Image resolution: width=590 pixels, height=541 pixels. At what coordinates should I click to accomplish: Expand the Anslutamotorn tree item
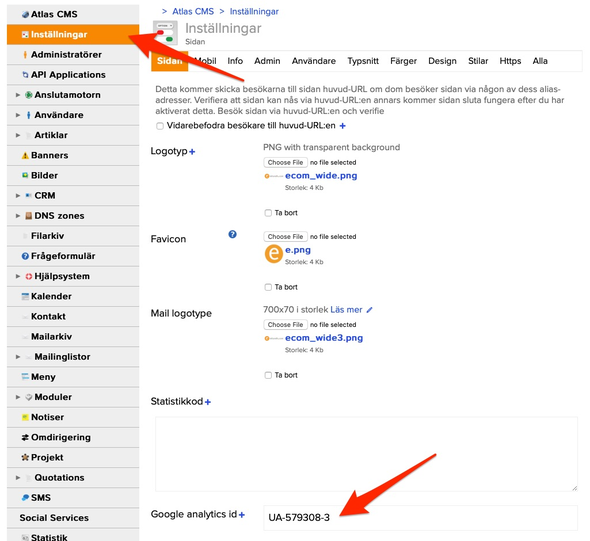[x=18, y=95]
